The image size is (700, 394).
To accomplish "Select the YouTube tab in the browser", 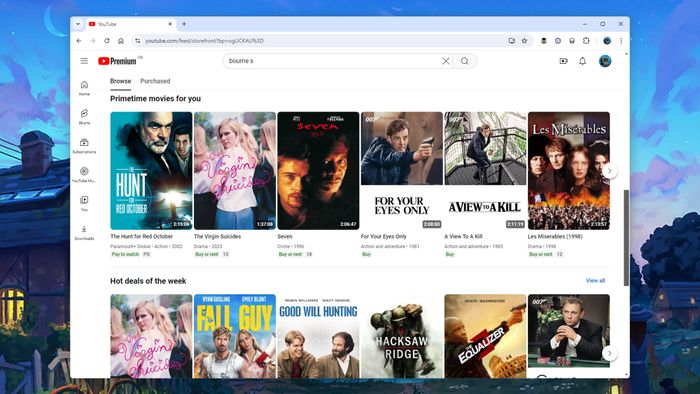I will [x=130, y=24].
